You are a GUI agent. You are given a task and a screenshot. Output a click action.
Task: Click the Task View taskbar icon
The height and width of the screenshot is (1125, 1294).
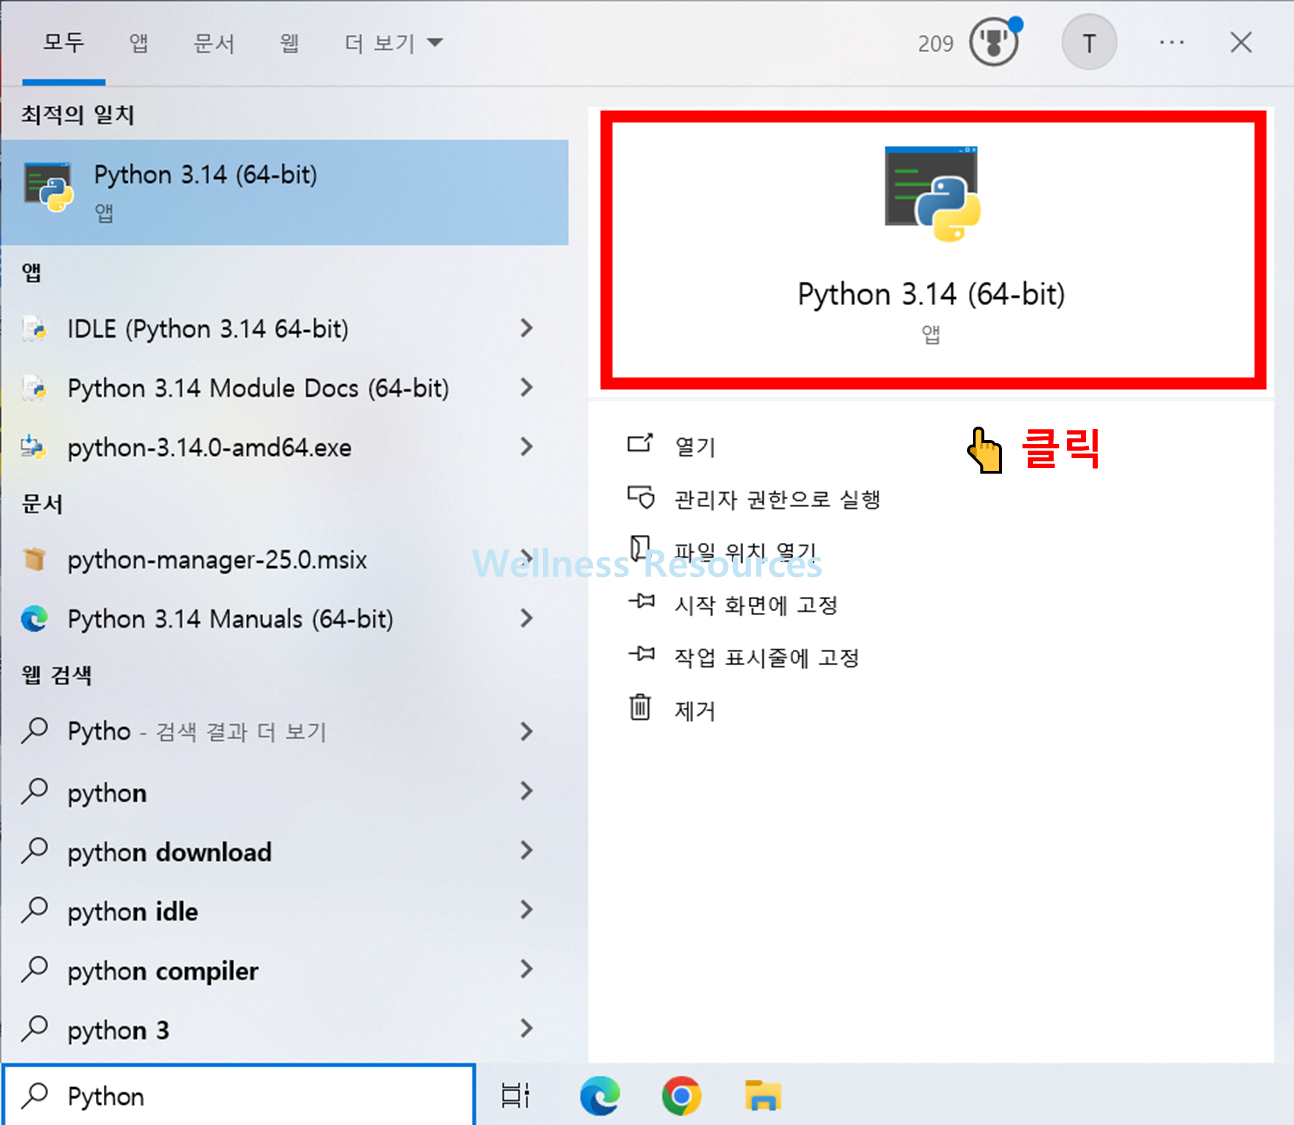click(x=515, y=1096)
